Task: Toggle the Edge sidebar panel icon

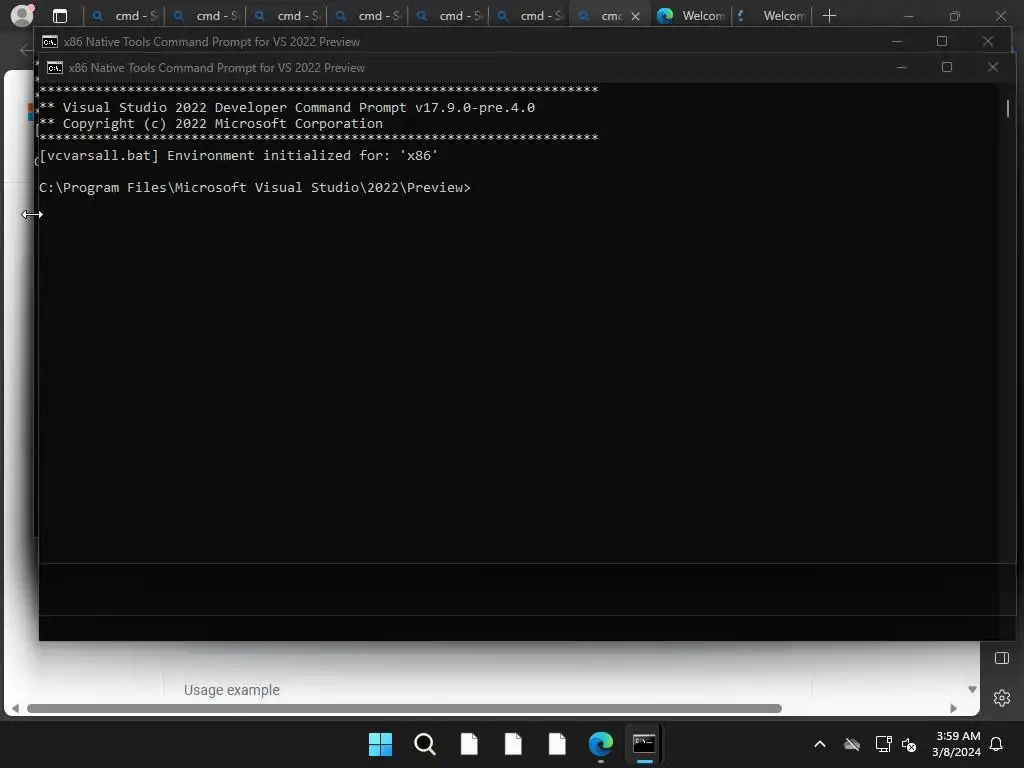Action: [x=1002, y=658]
